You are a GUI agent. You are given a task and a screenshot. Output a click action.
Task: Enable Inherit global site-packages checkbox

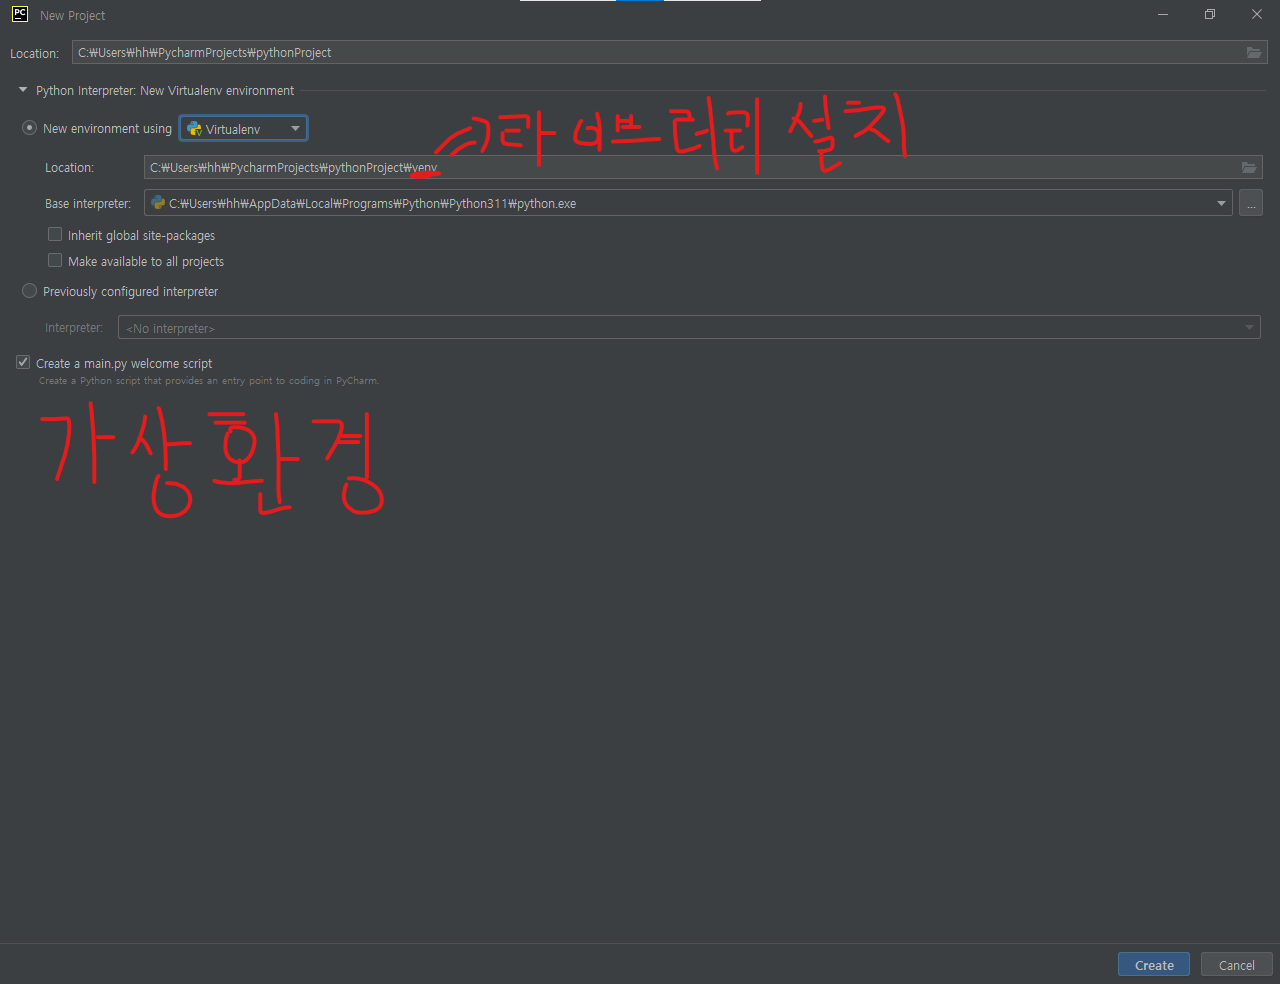coord(55,234)
